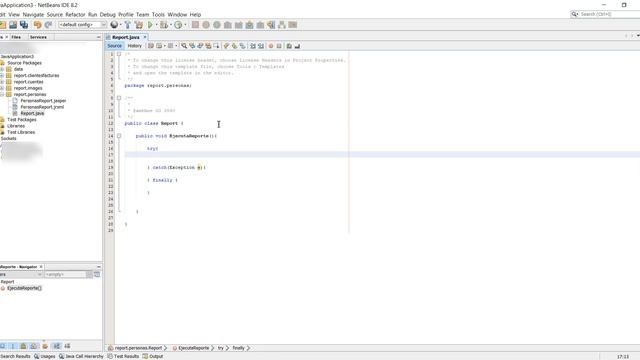This screenshot has height=360, width=640.
Task: Switch to the Files tab
Action: (x=16, y=37)
